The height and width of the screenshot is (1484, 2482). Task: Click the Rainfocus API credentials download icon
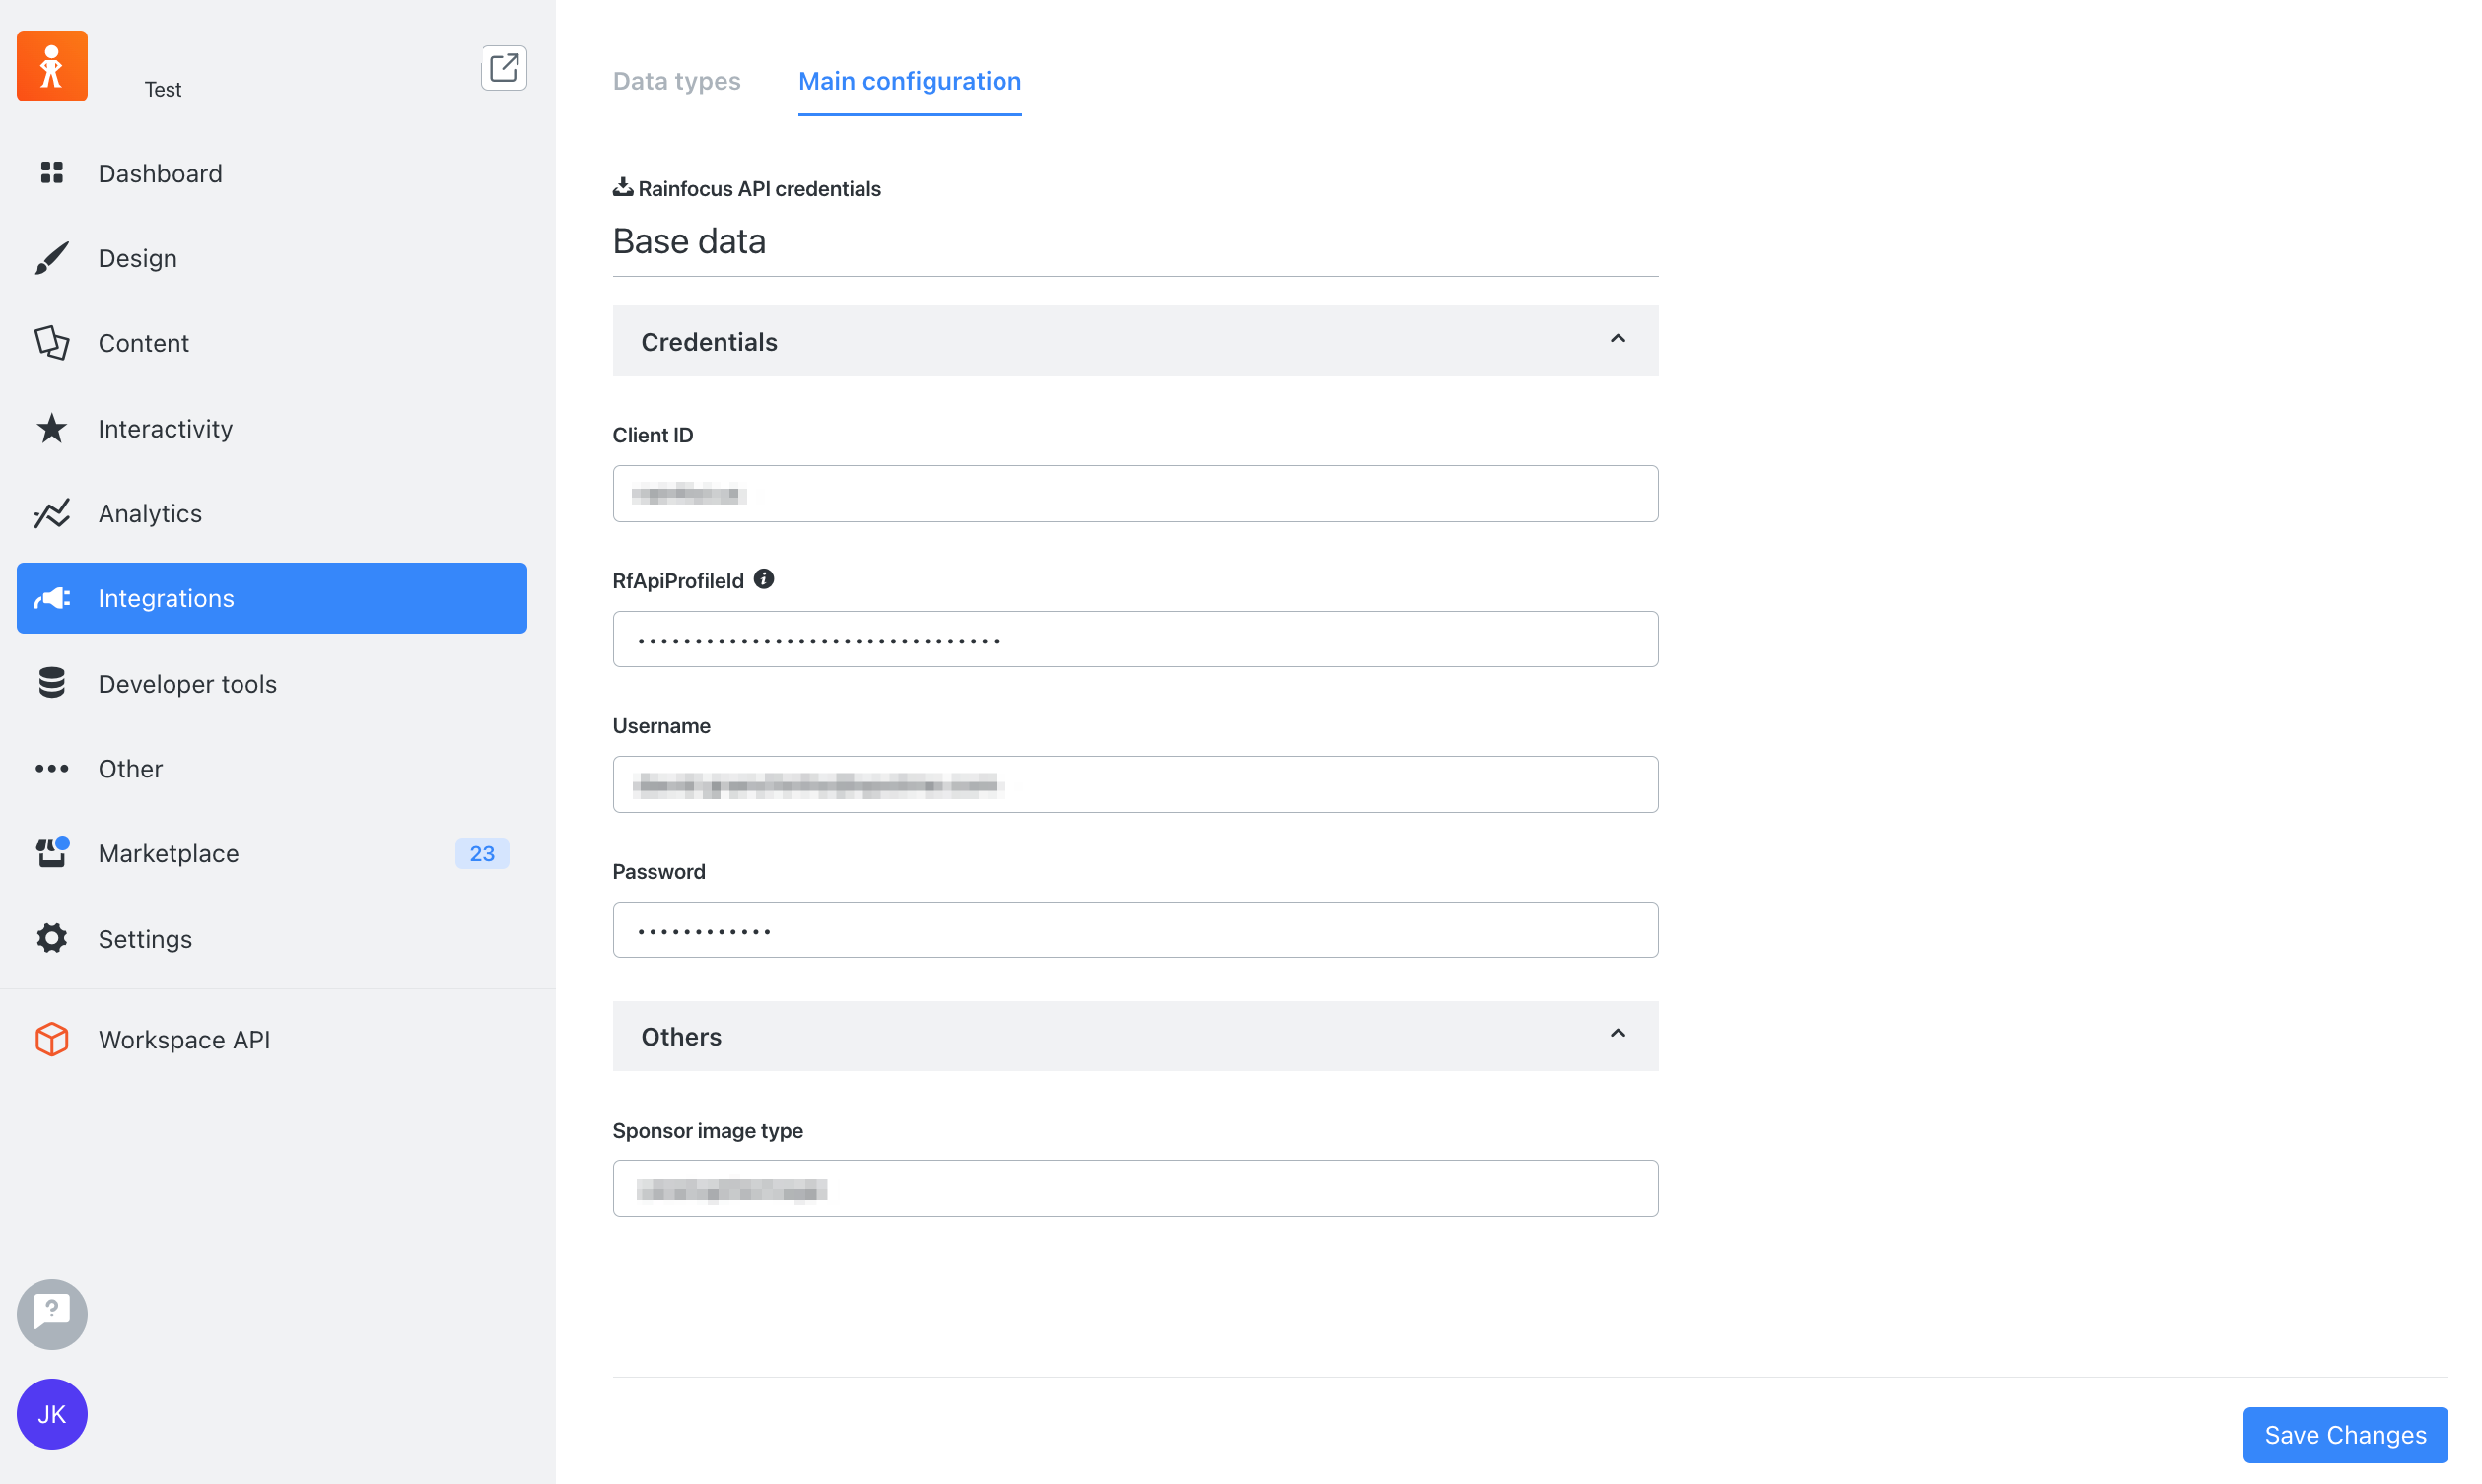coord(623,187)
